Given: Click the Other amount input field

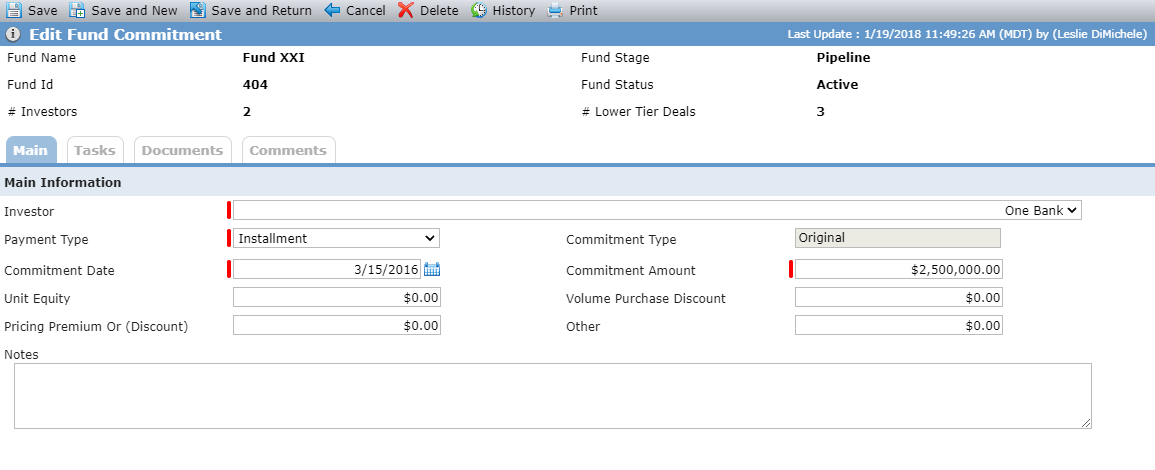Looking at the screenshot, I should click(x=899, y=326).
